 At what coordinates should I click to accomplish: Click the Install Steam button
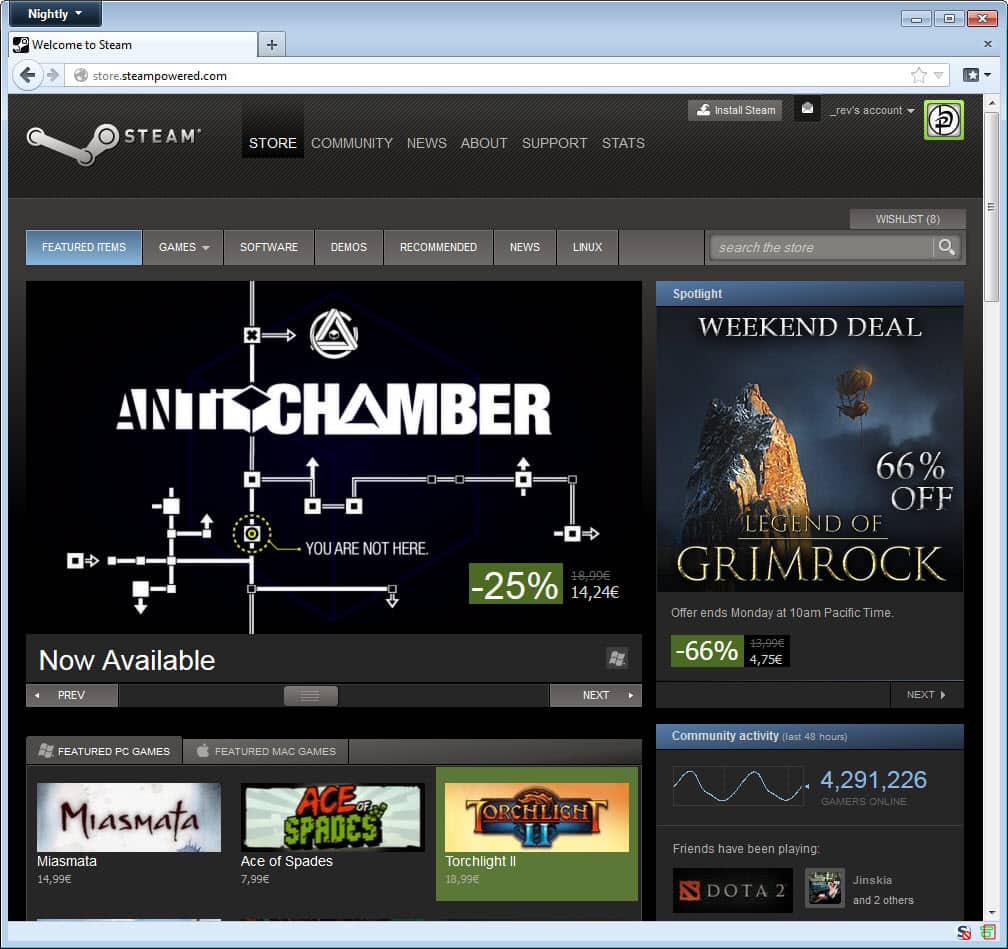[735, 110]
